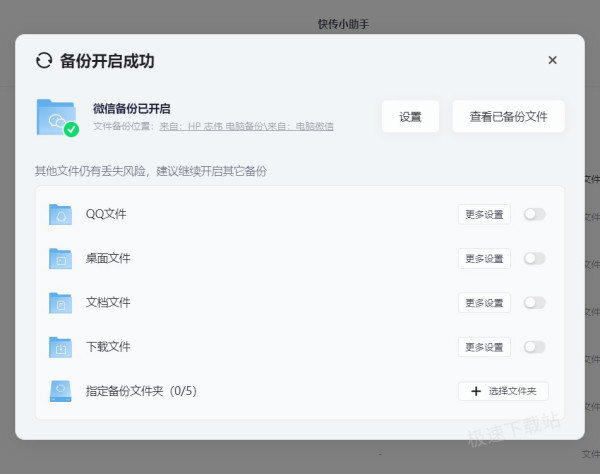Click the 指定备份文件夹 drive icon

60,391
